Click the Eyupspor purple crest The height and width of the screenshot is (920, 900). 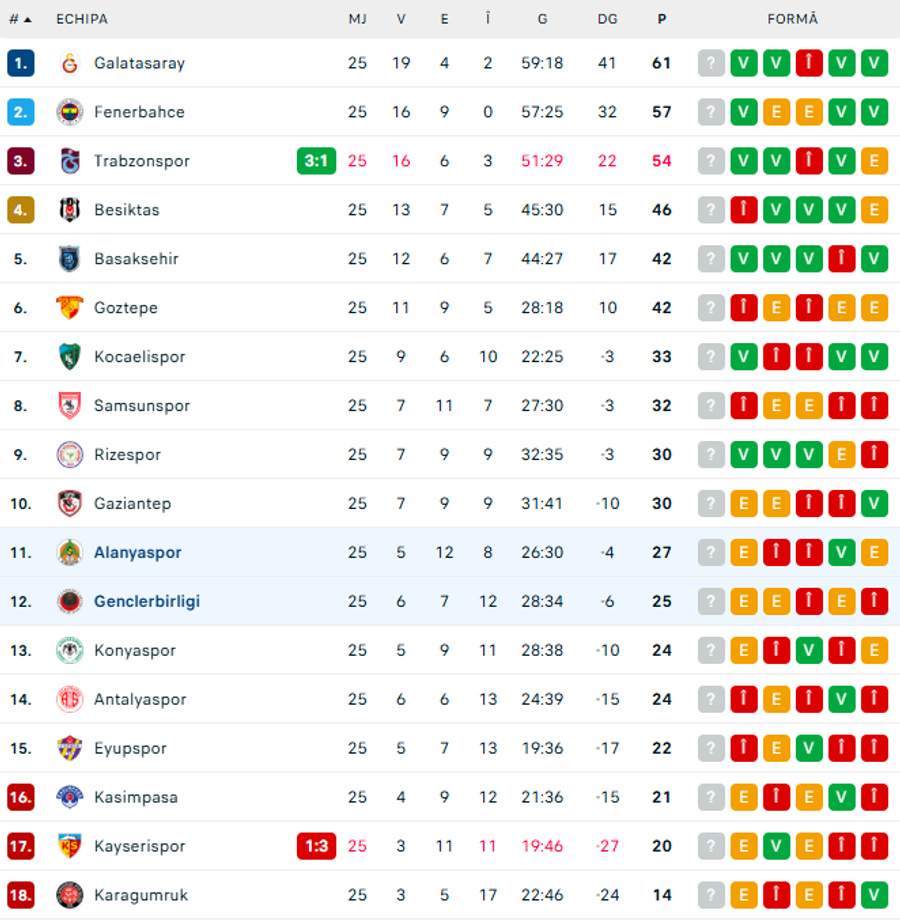[x=69, y=748]
